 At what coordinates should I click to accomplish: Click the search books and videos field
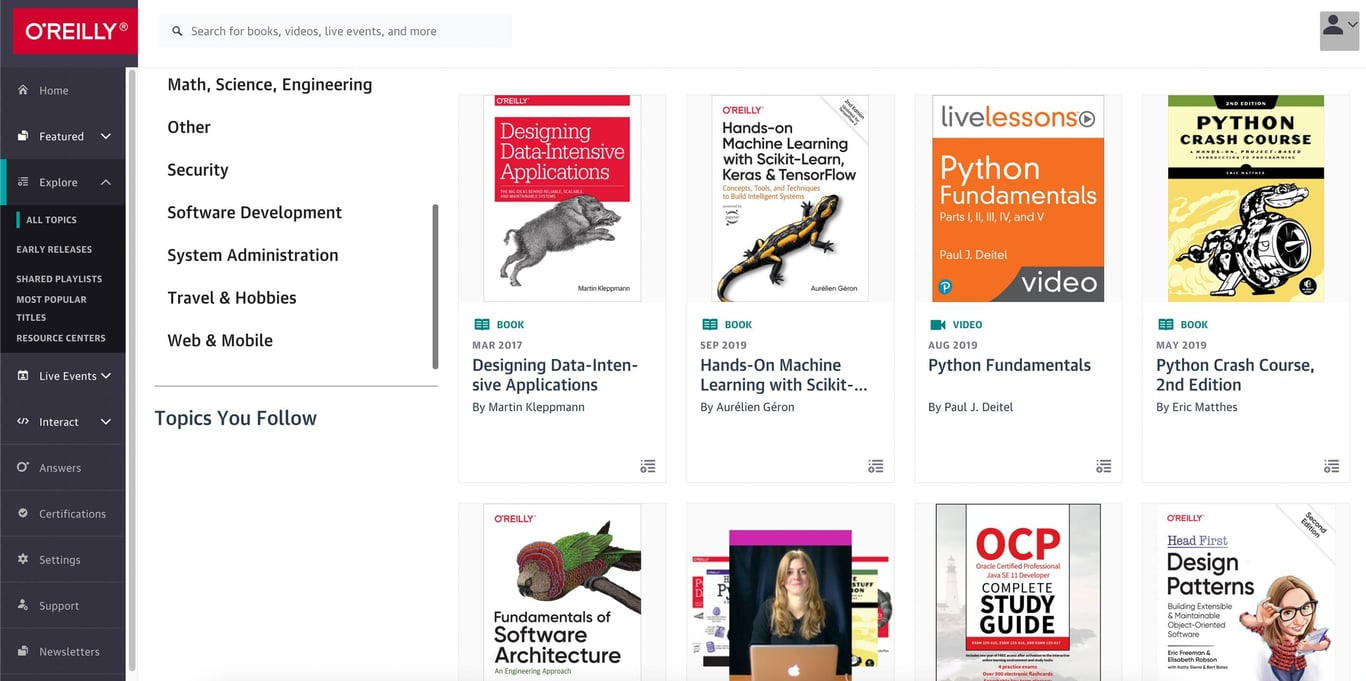(335, 31)
